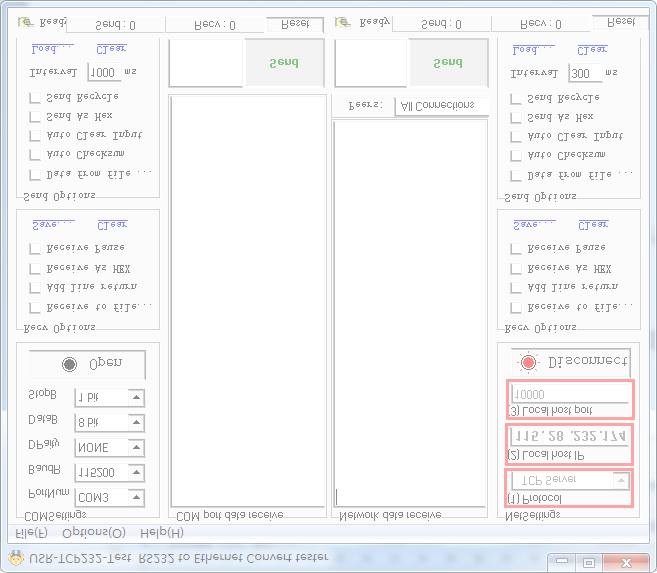The image size is (657, 573).
Task: Tick Auto Checksum in COM Send Options
Action: (35, 155)
